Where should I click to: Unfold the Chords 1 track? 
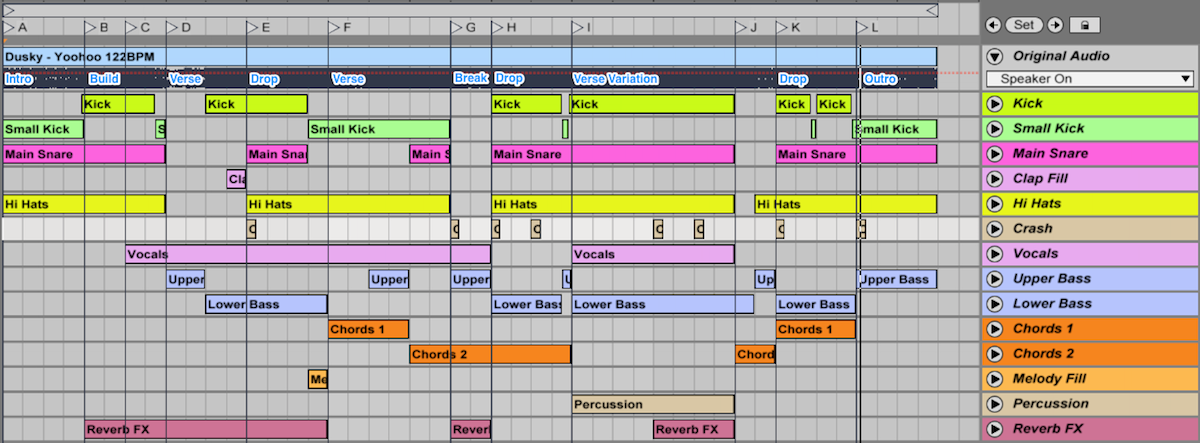click(994, 328)
